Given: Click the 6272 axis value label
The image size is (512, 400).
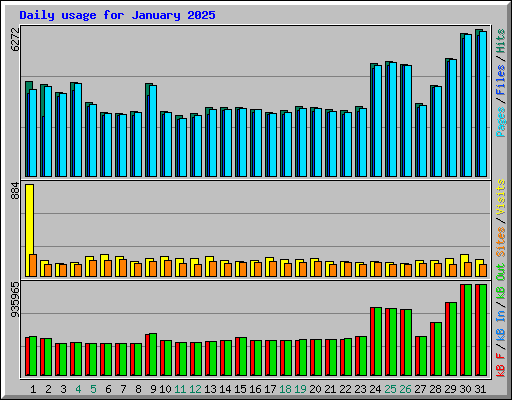Looking at the screenshot, I should coord(15,39).
